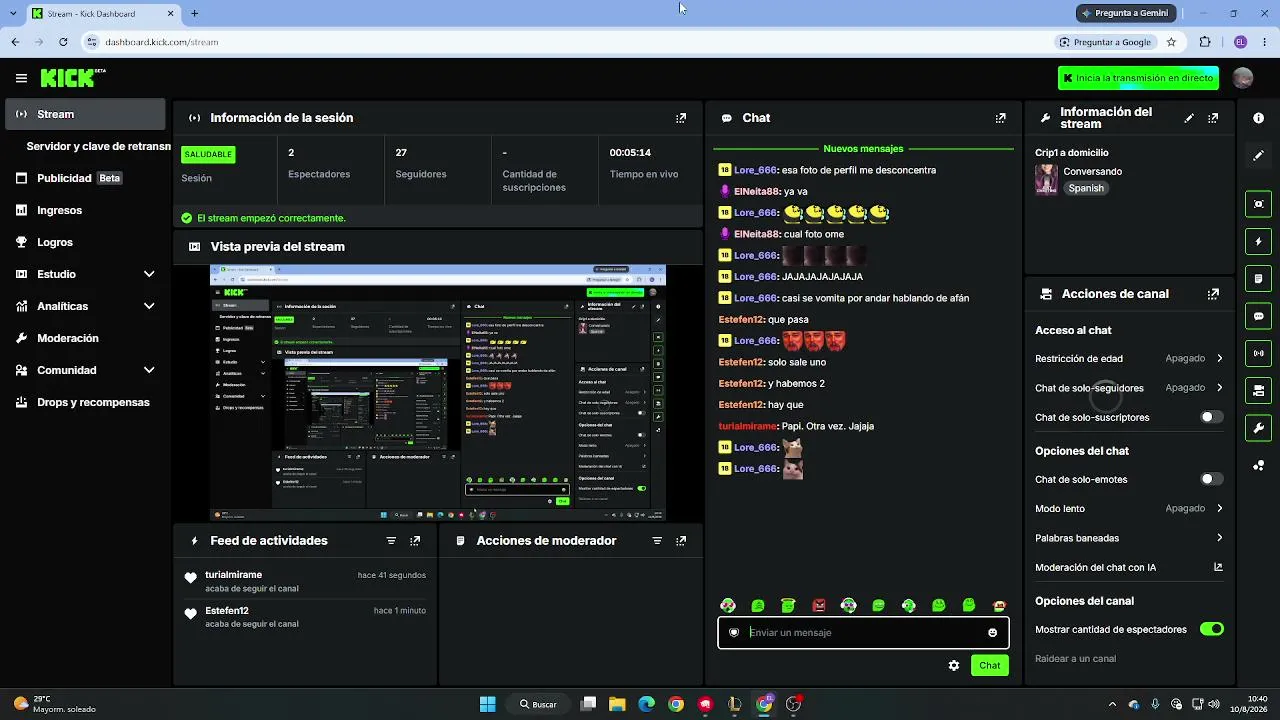Open Chat de solo-seguidores options chevron
This screenshot has width=1280, height=720.
pos(1219,388)
